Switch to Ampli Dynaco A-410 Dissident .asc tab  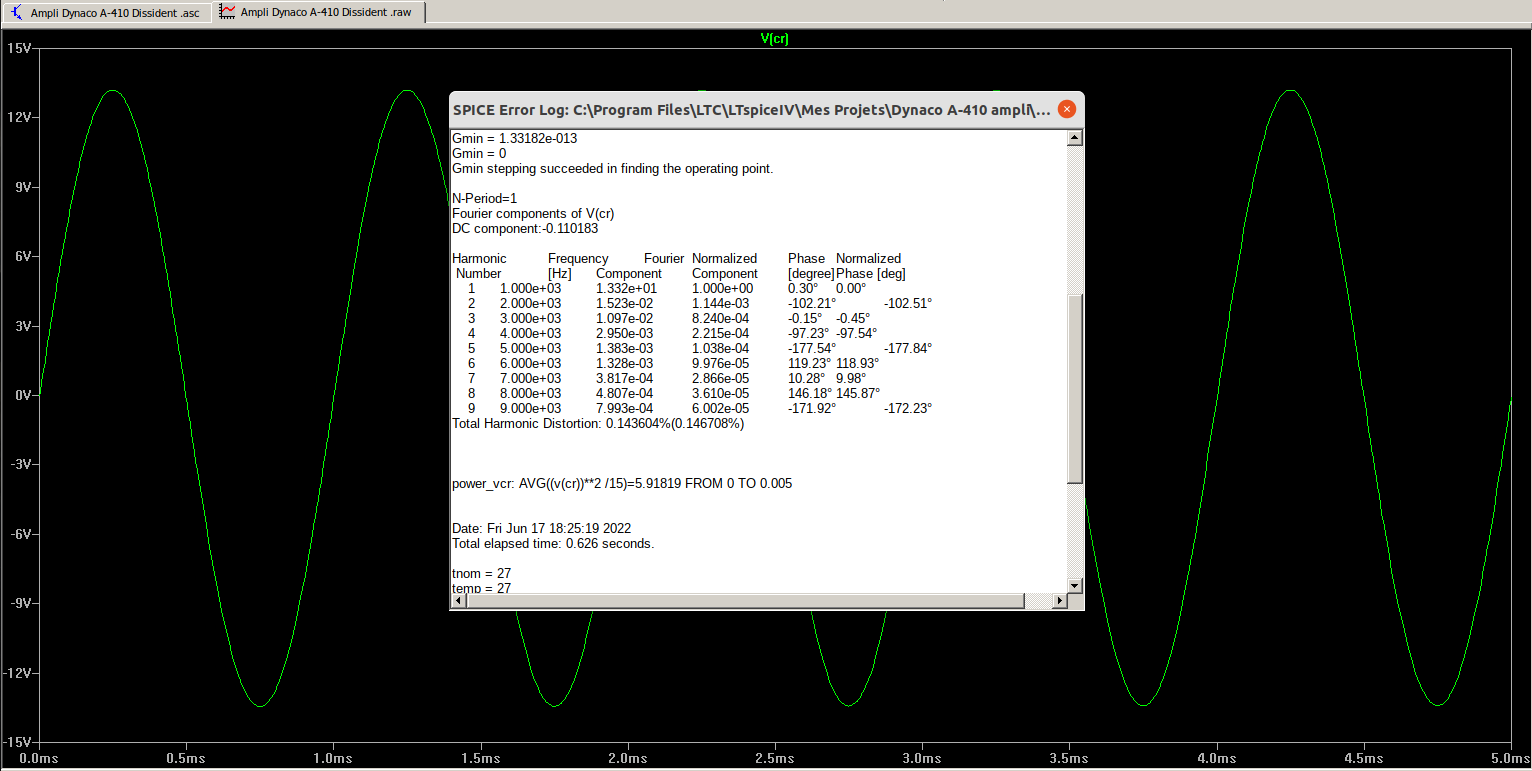(x=106, y=13)
